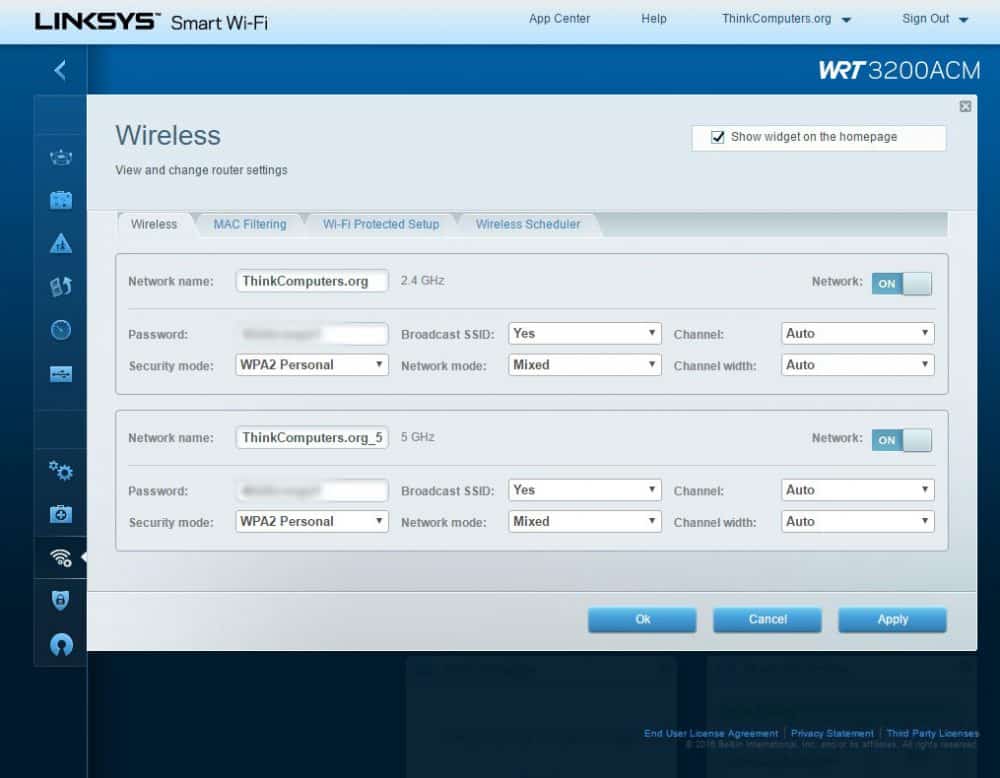Click the 5 GHz Password field

pos(312,490)
